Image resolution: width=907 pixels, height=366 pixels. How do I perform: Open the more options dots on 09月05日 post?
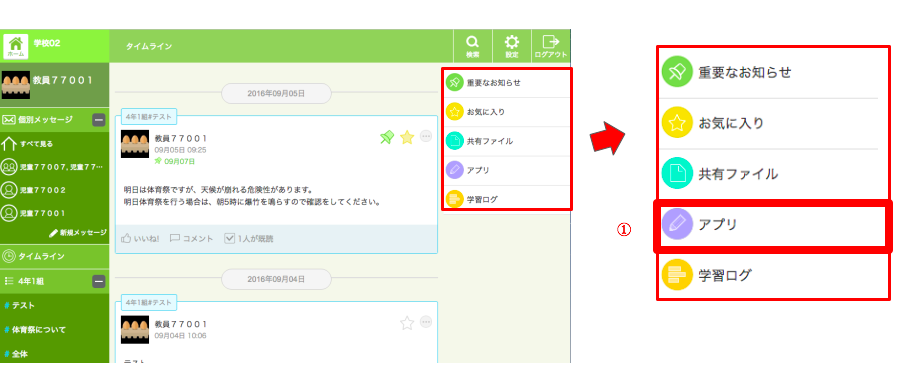(x=426, y=136)
